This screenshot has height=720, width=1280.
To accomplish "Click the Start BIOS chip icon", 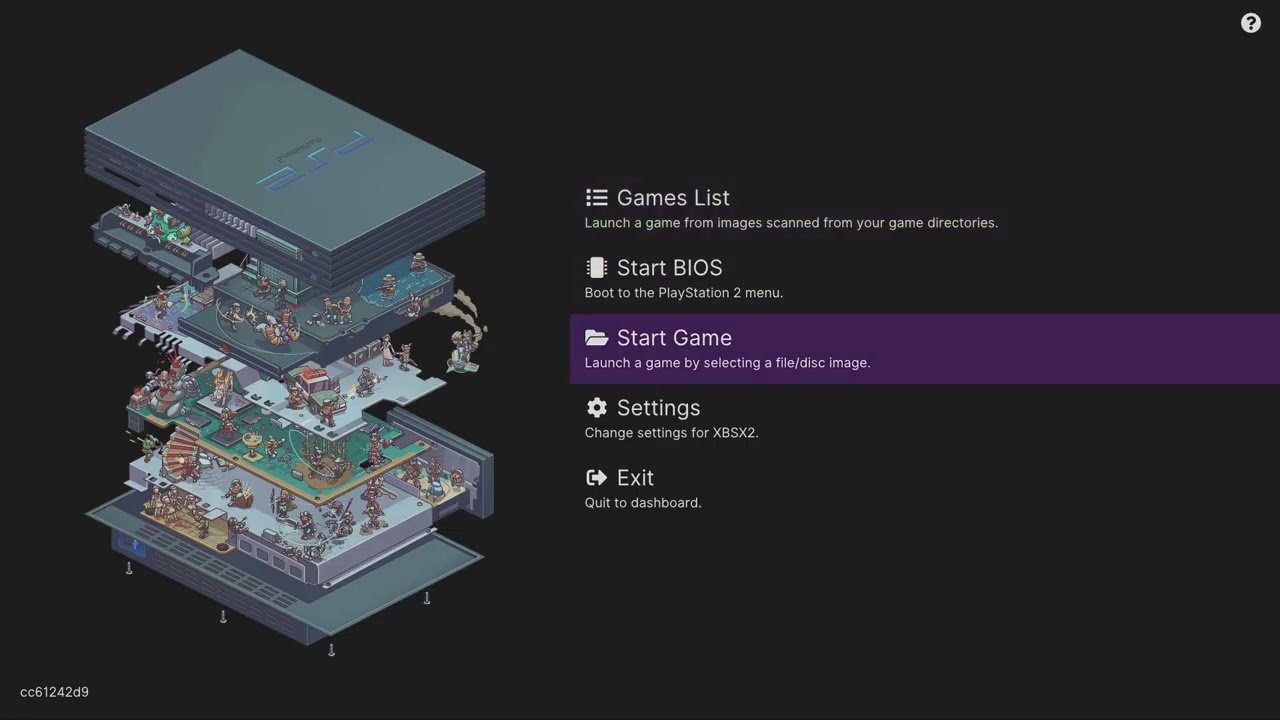I will [x=597, y=268].
